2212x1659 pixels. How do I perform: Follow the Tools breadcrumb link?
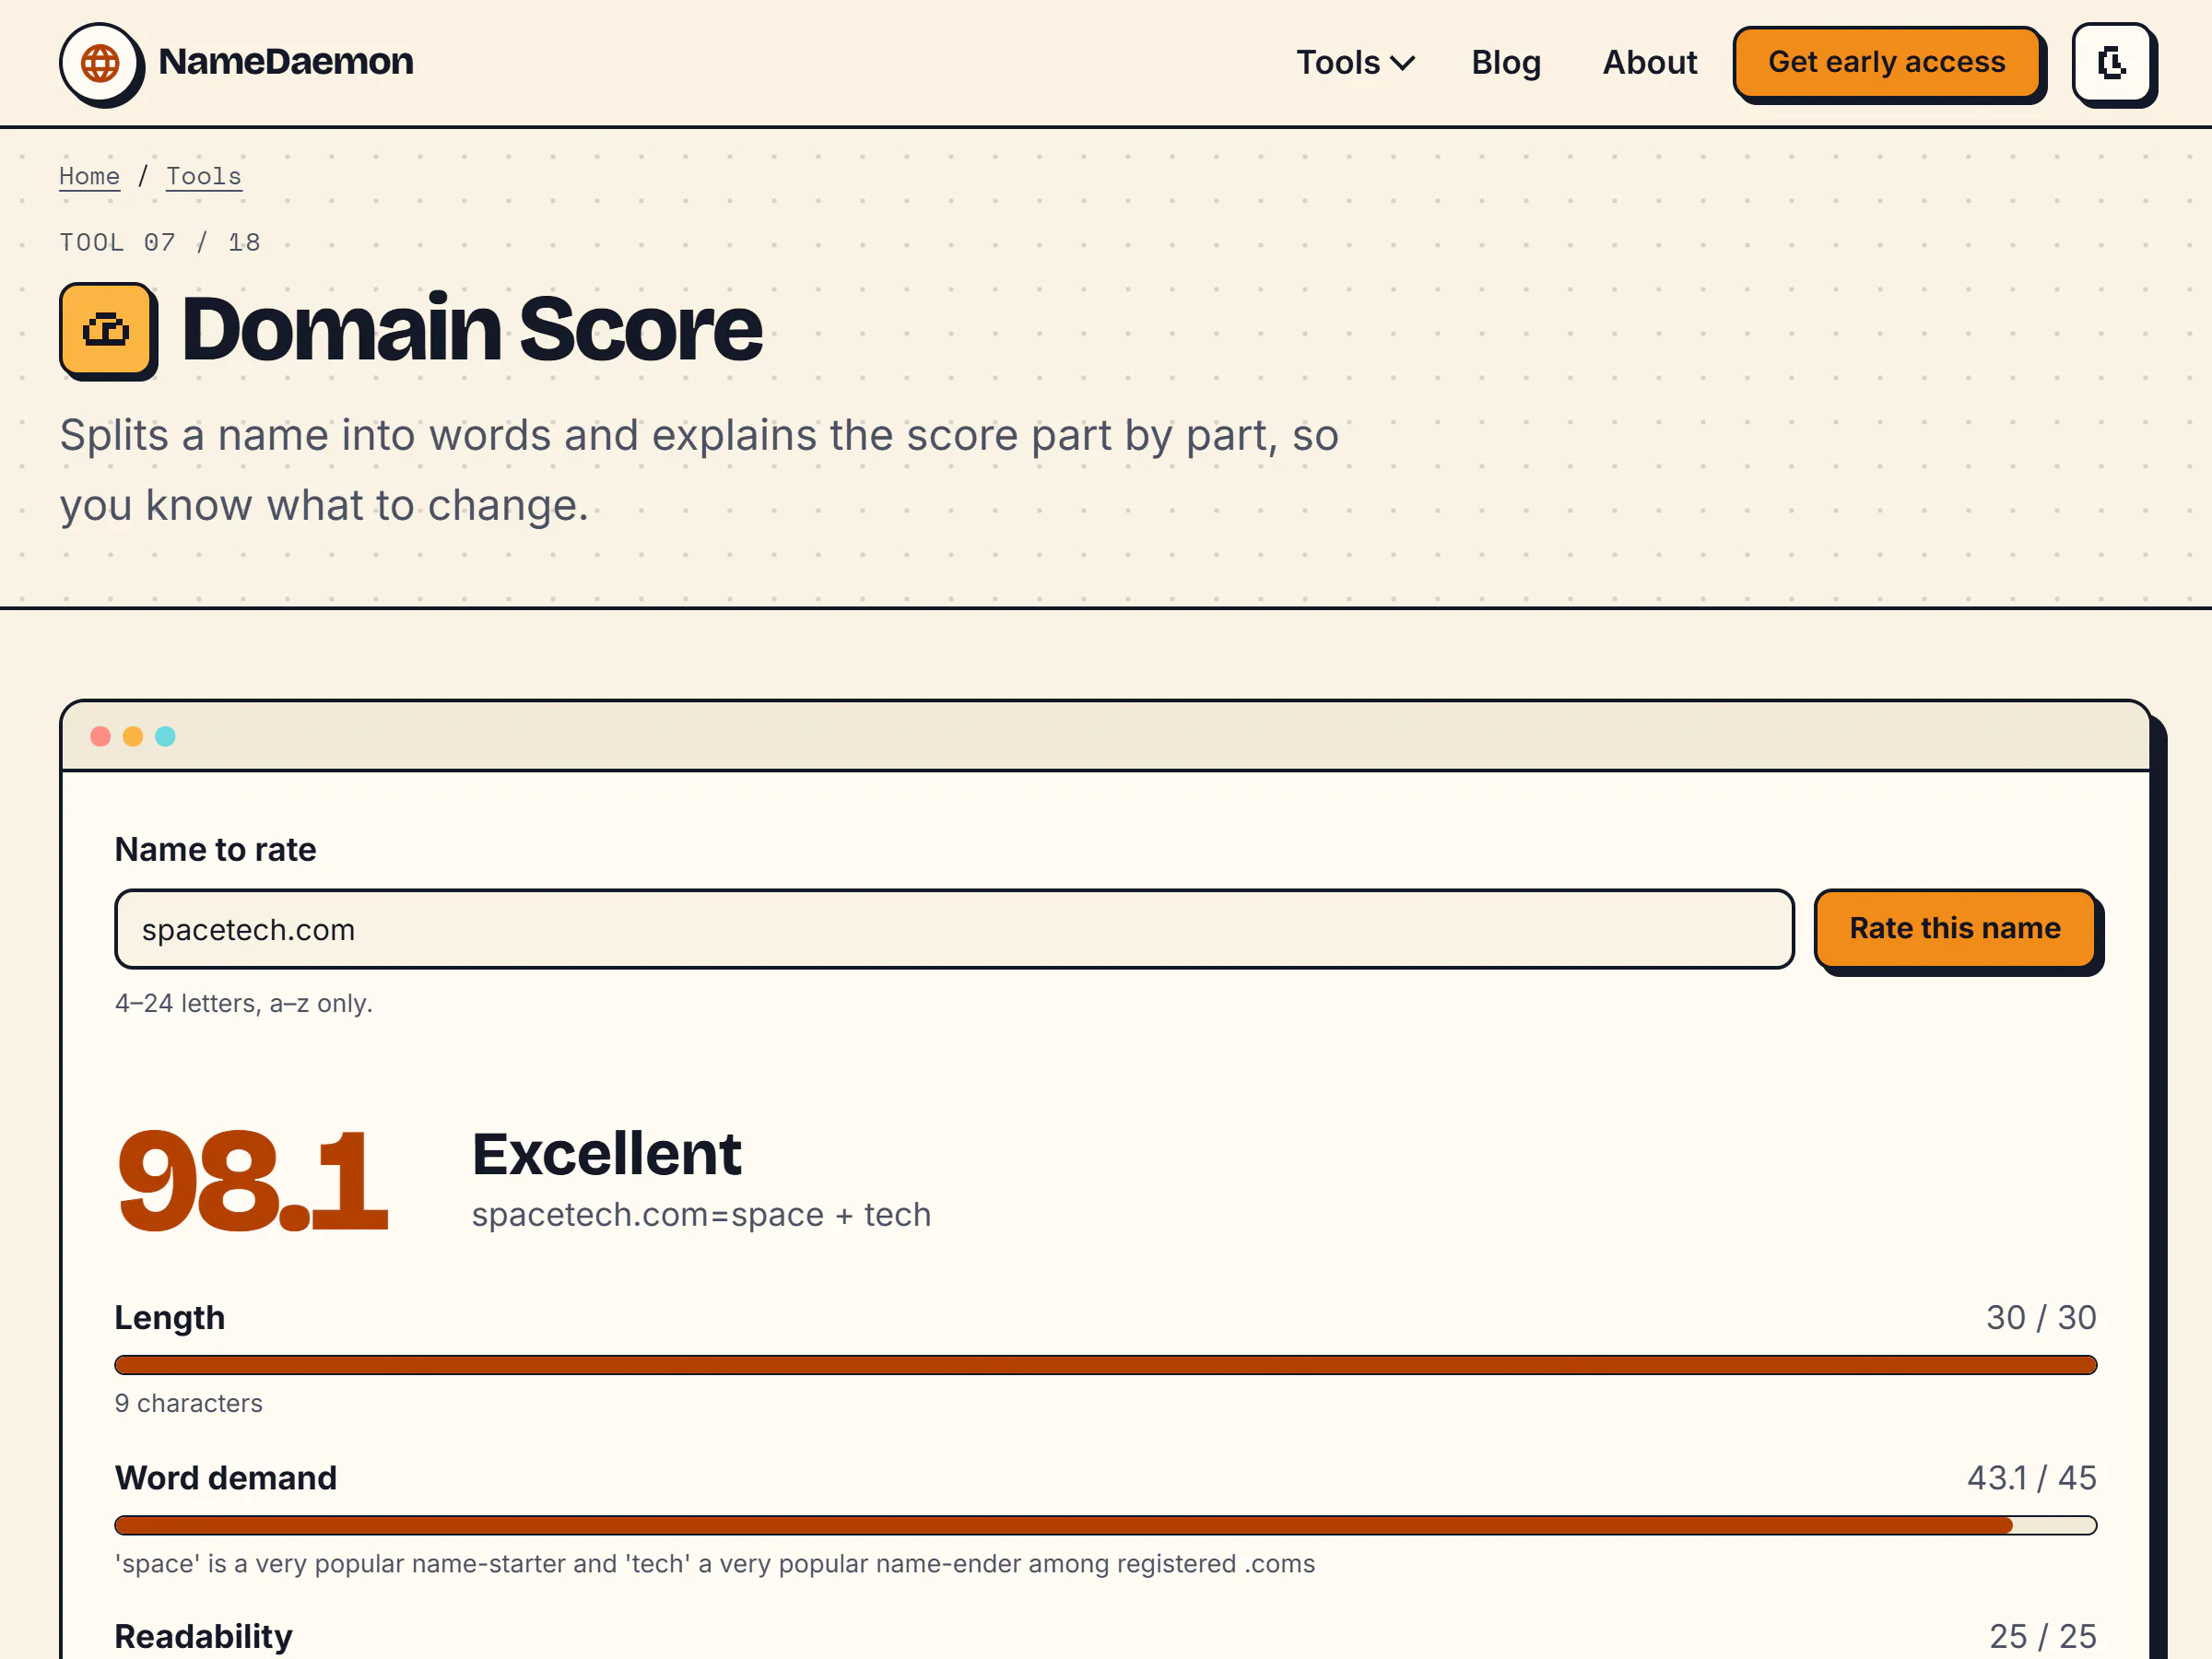(x=204, y=176)
